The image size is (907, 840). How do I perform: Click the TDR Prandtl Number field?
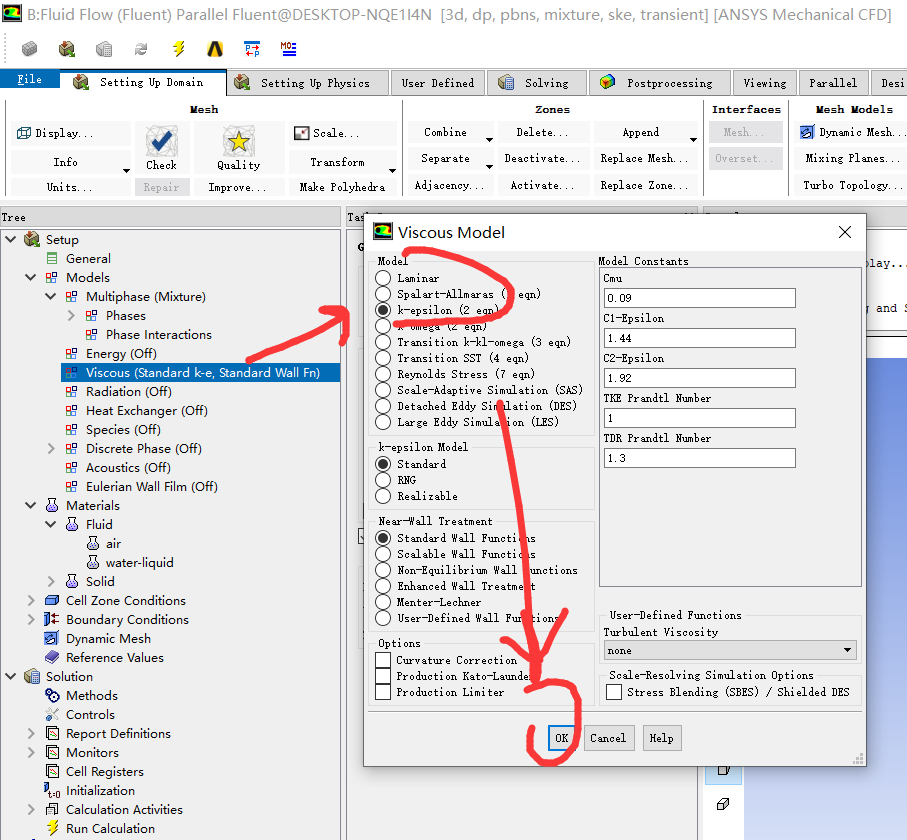(x=699, y=458)
